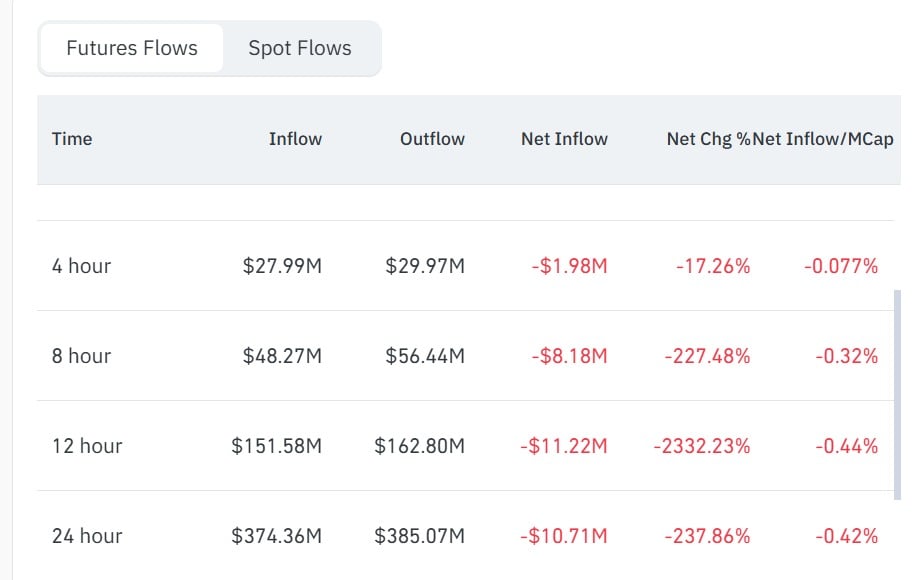Click the $56.44M outflow value
The image size is (923, 580).
pyautogui.click(x=425, y=356)
